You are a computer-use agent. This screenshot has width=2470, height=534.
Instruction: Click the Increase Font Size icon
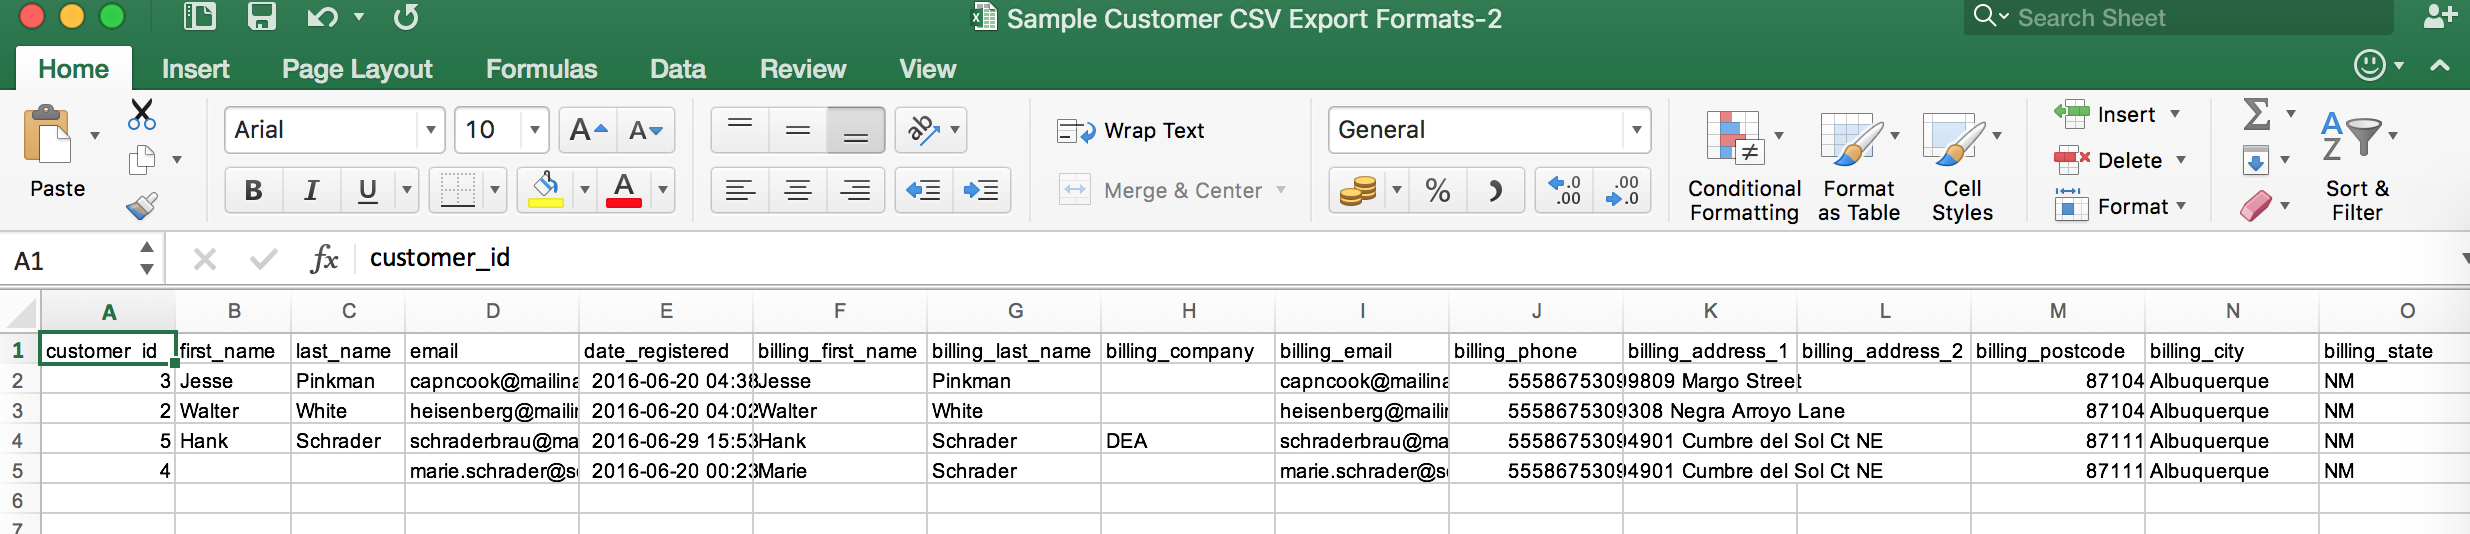pyautogui.click(x=588, y=130)
